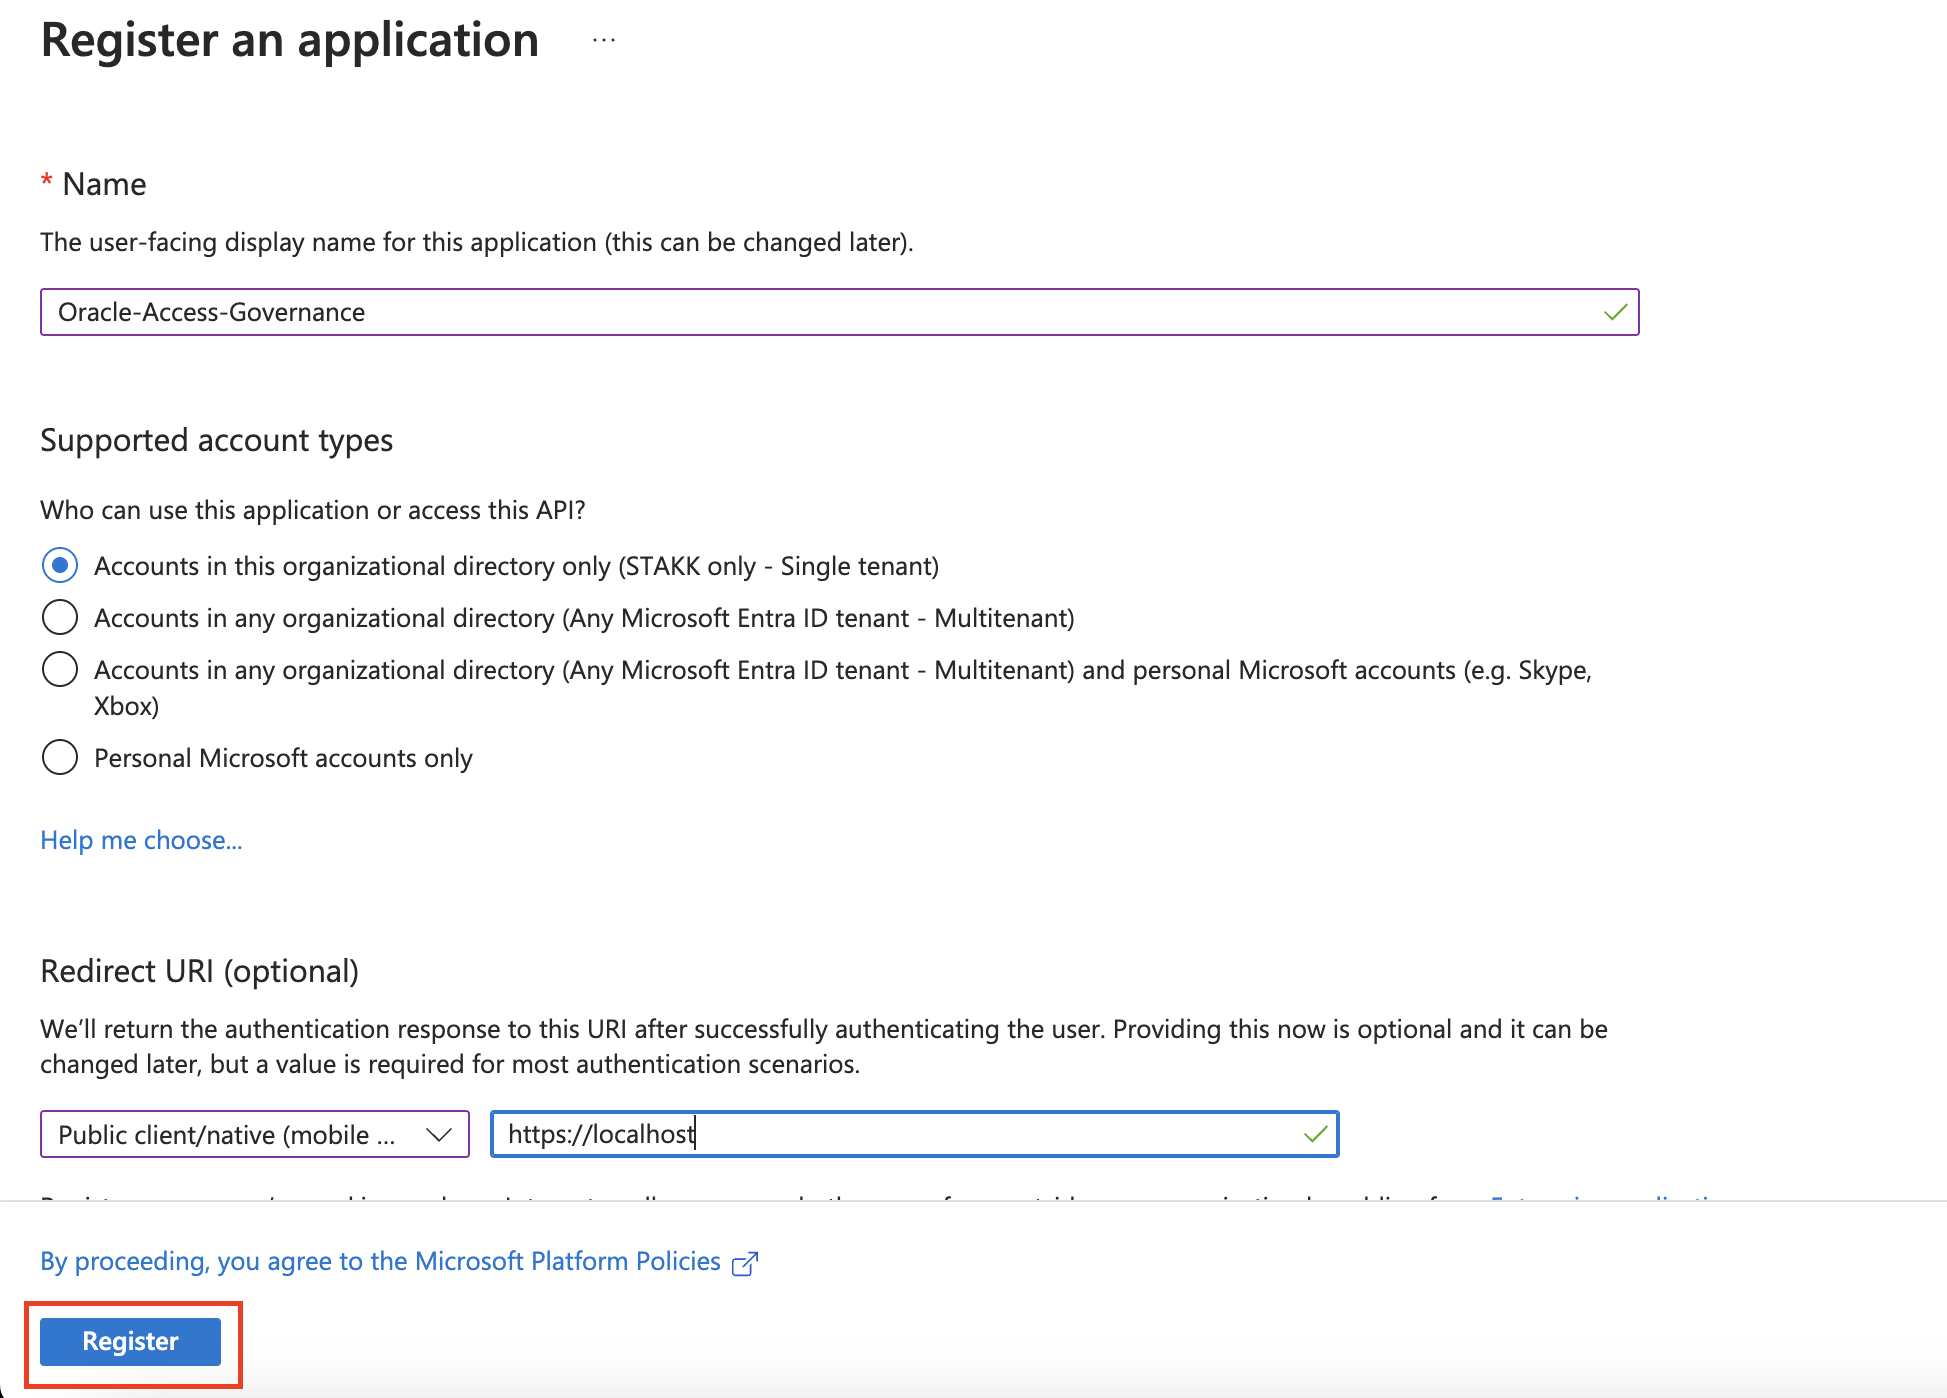The image size is (1947, 1398).
Task: Click the 'user-facing display name' description text
Action: (x=477, y=243)
